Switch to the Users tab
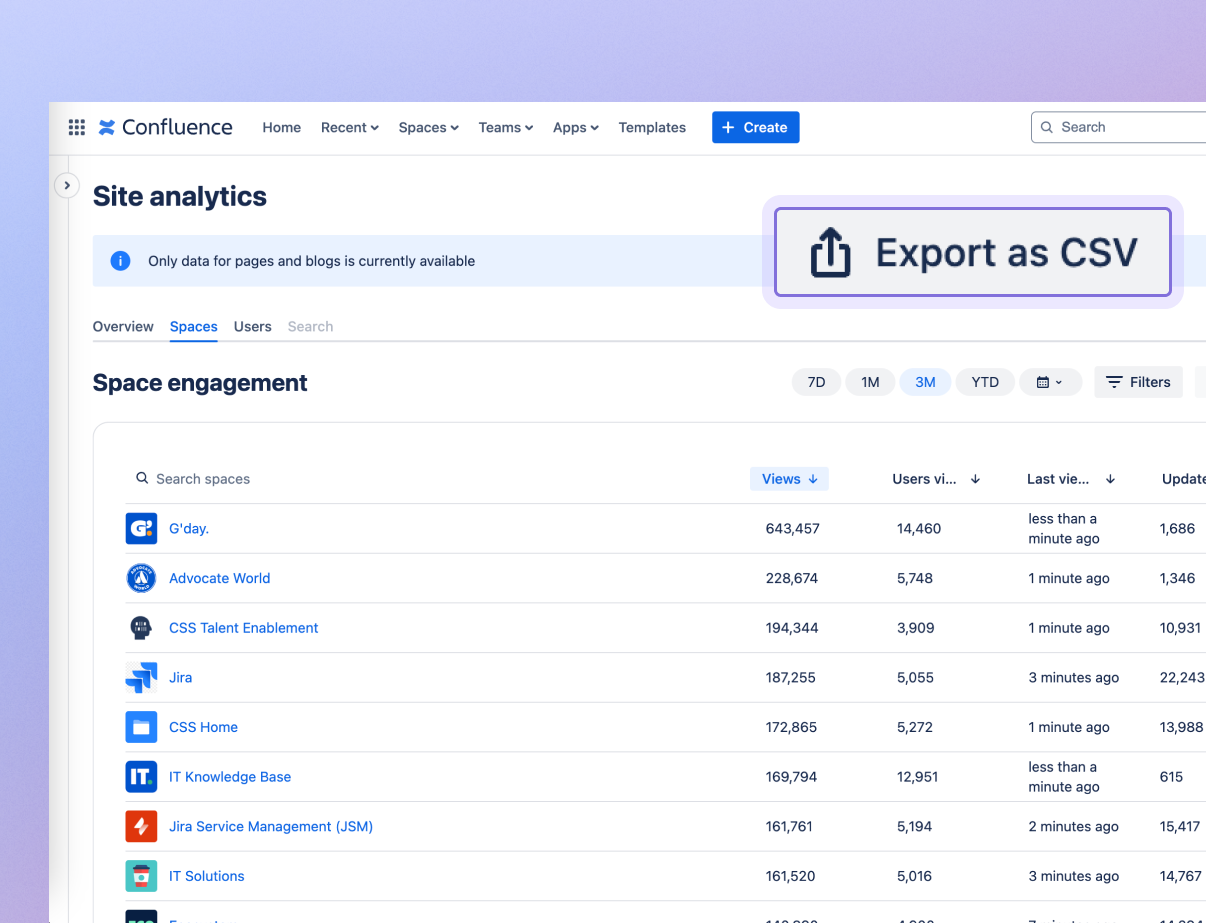Screen dimensions: 1206x923 tap(252, 326)
